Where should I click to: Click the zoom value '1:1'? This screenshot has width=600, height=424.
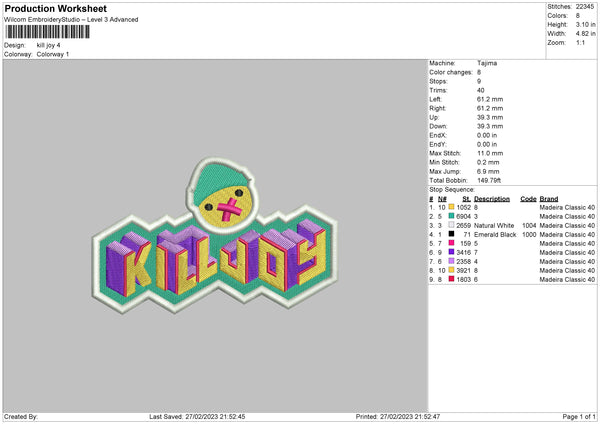point(580,42)
